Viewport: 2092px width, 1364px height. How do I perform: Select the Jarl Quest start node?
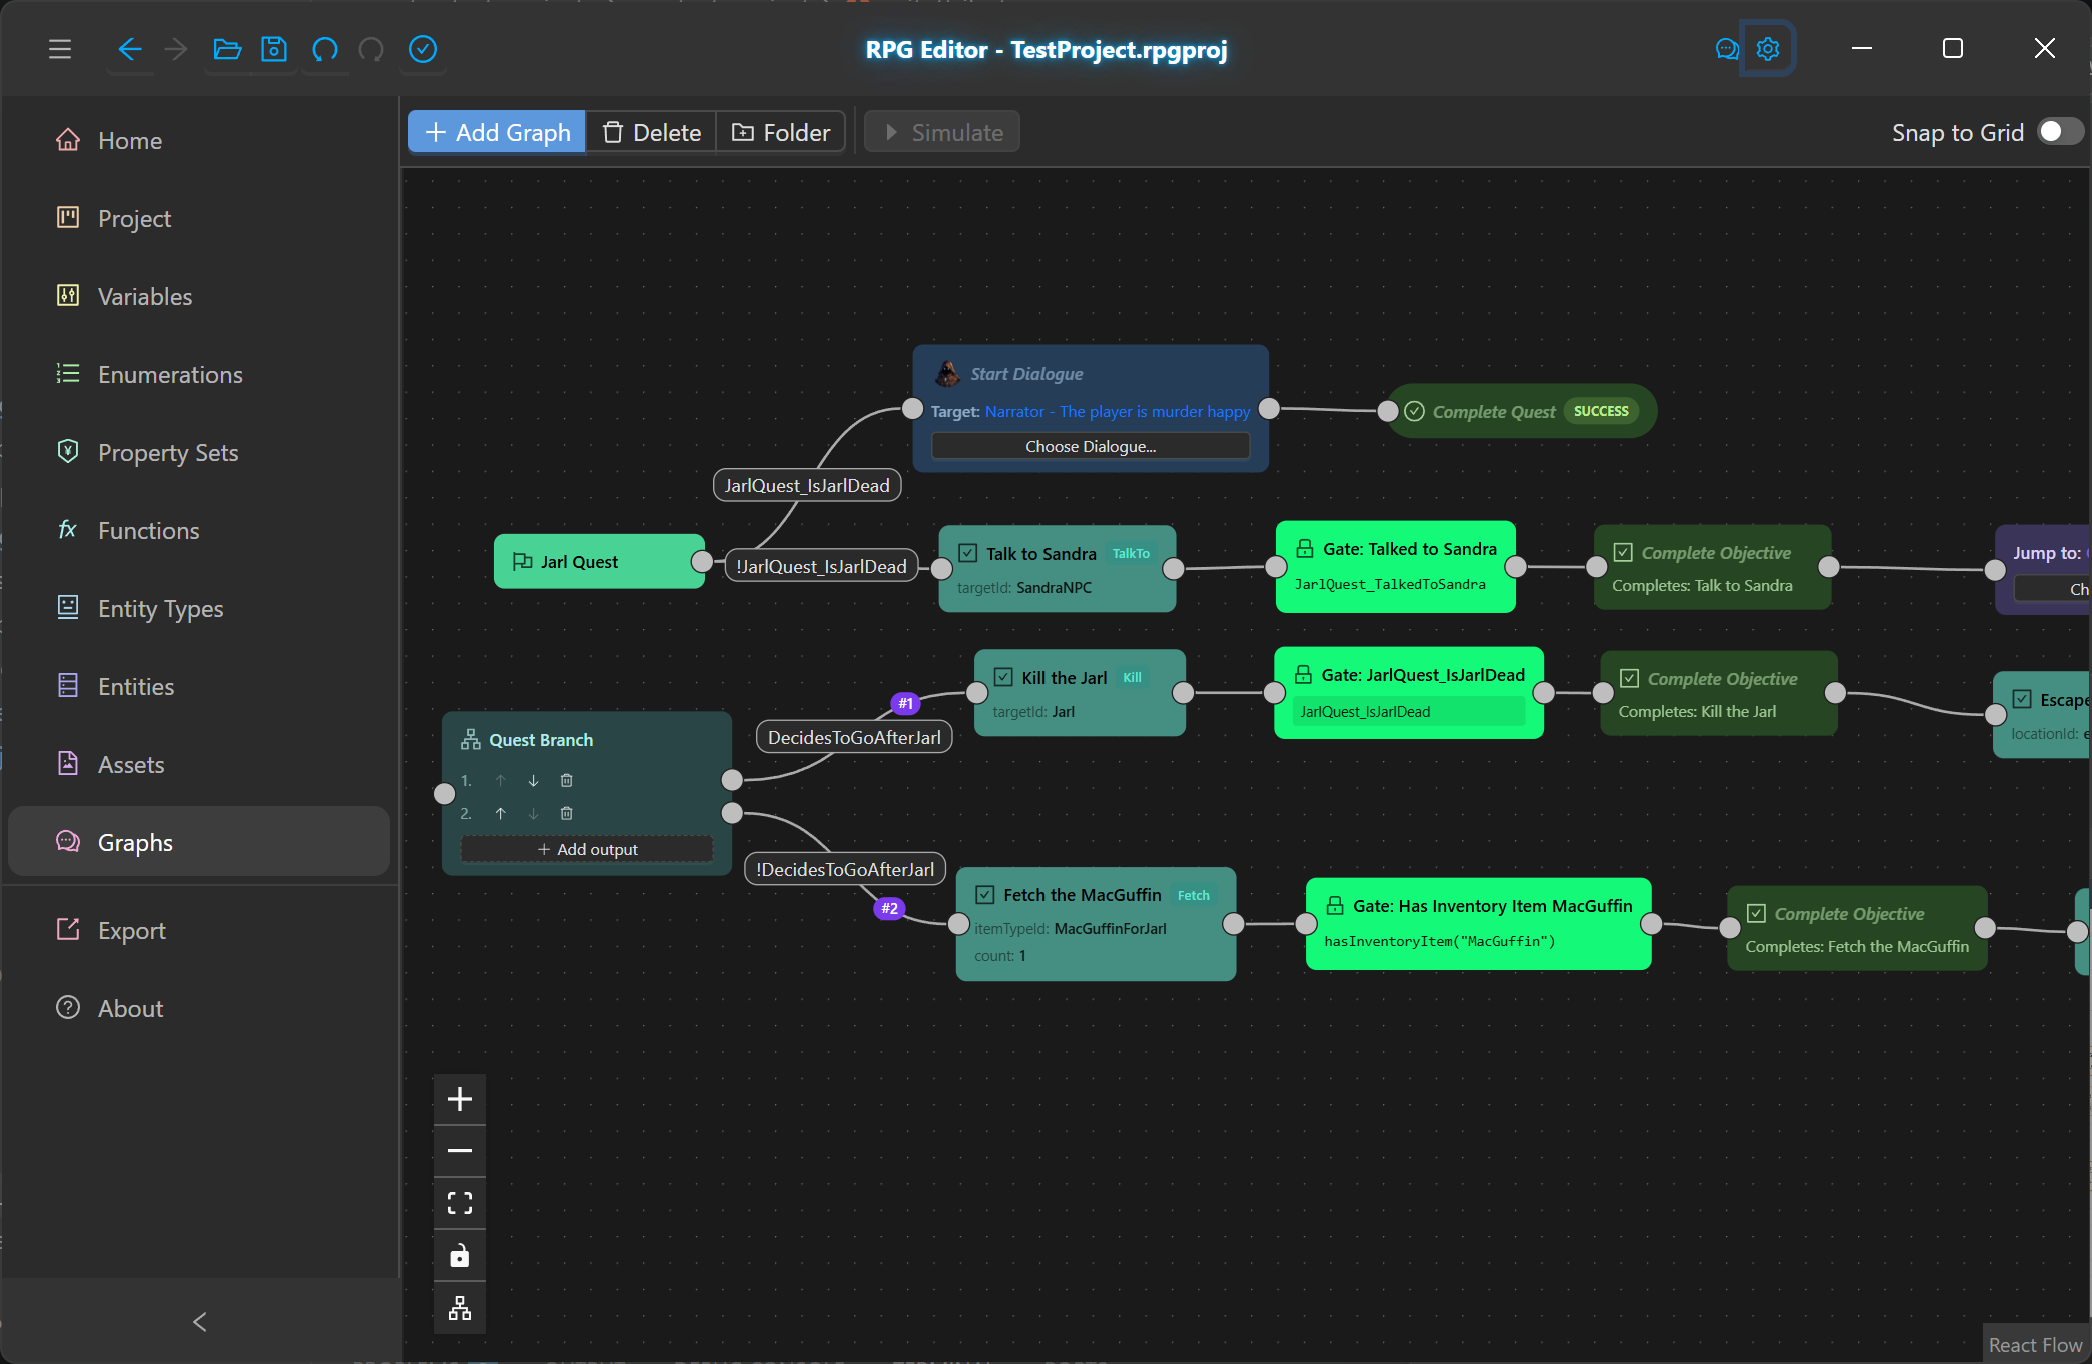[x=599, y=562]
